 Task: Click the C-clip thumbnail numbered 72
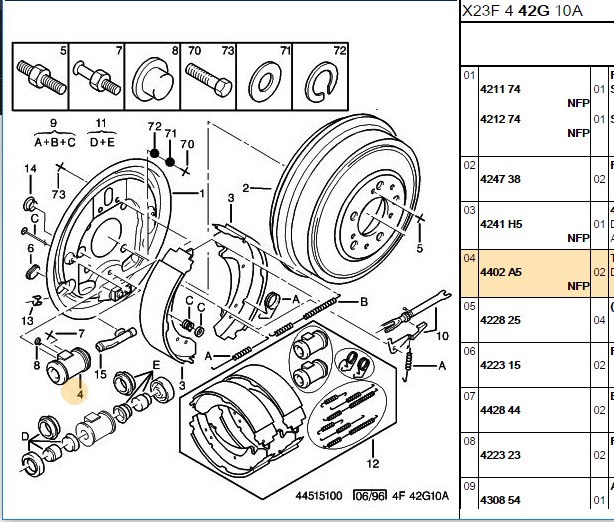point(320,76)
